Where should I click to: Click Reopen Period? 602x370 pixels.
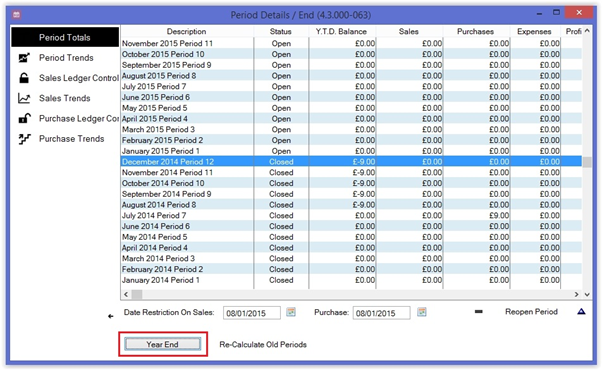pyautogui.click(x=531, y=312)
